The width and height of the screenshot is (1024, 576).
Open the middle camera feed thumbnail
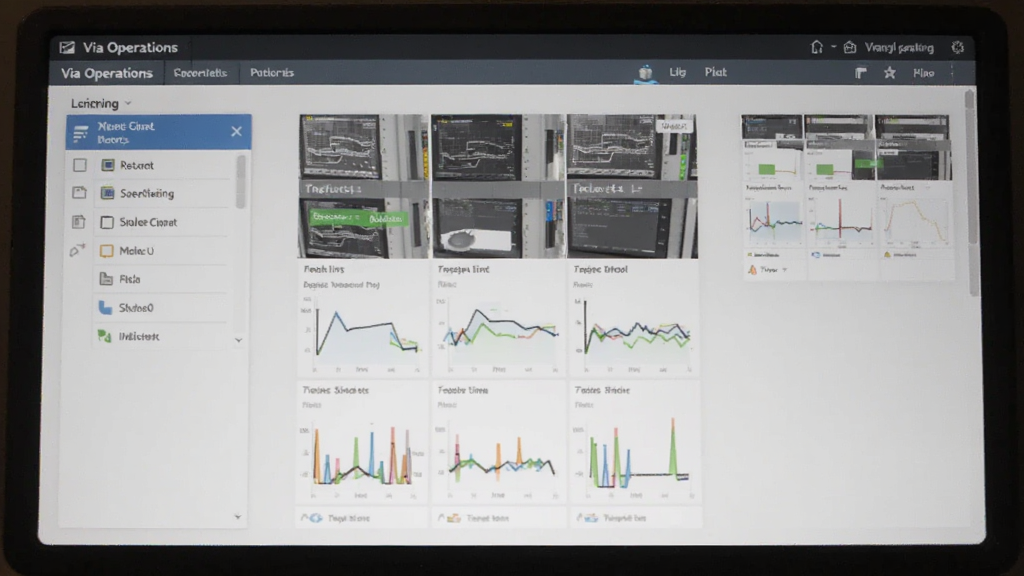tap(498, 186)
